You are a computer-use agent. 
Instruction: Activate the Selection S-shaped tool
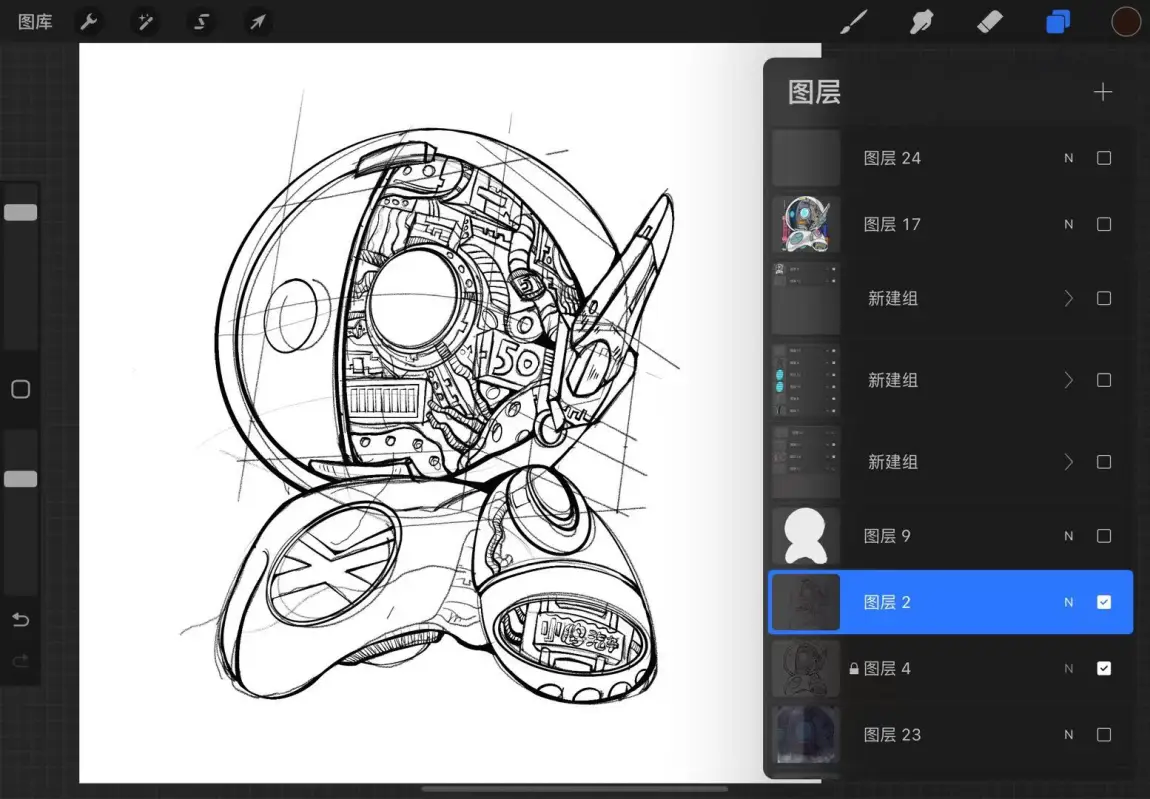[202, 22]
